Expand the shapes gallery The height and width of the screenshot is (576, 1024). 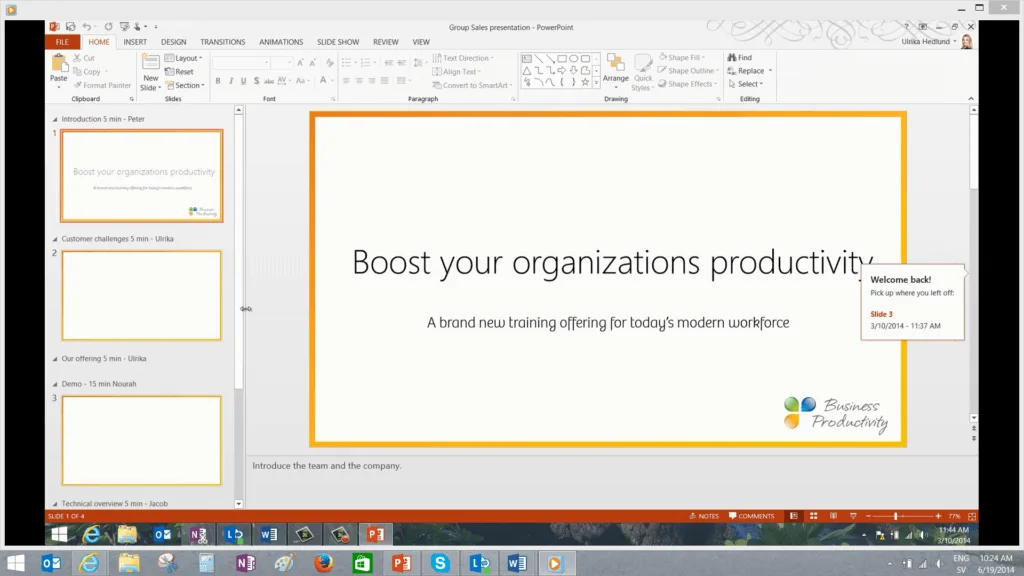click(x=596, y=83)
